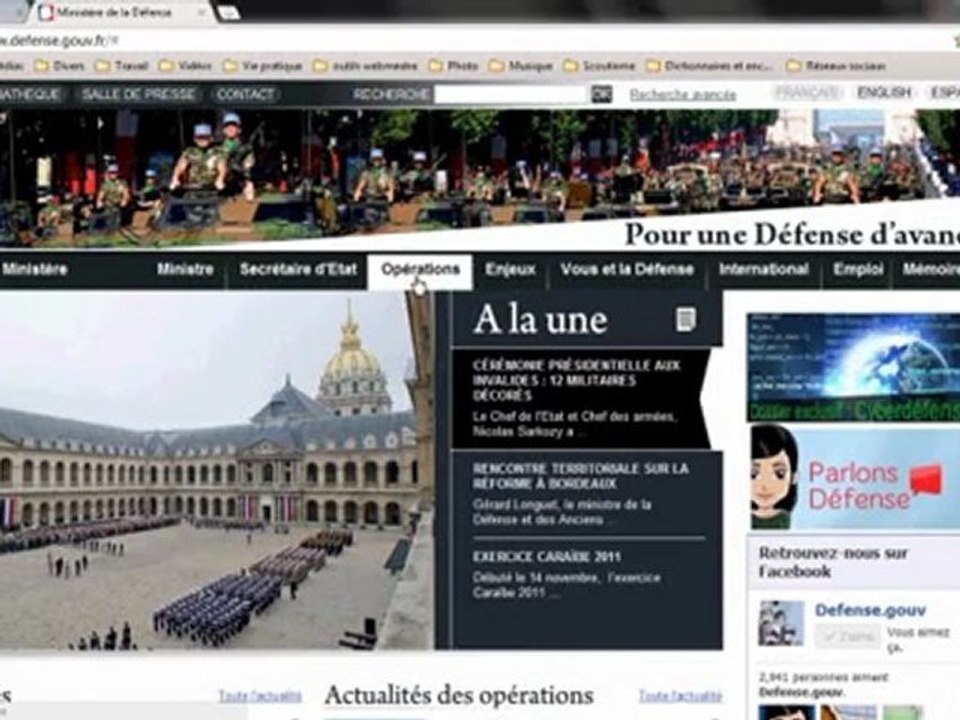Click the Actualités des opérations heading
The width and height of the screenshot is (960, 720).
(459, 696)
